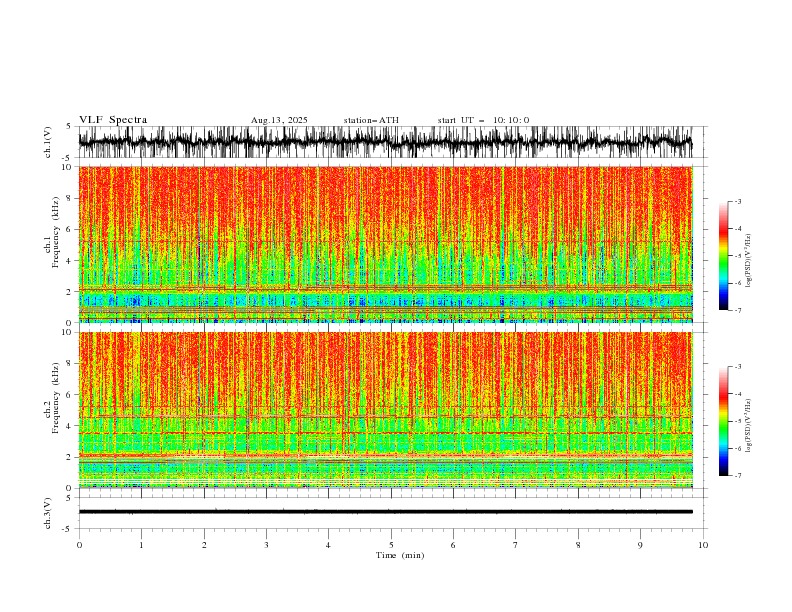The height and width of the screenshot is (612, 792).
Task: Click the '-7' label on upper colorbar
Action: coord(738,310)
